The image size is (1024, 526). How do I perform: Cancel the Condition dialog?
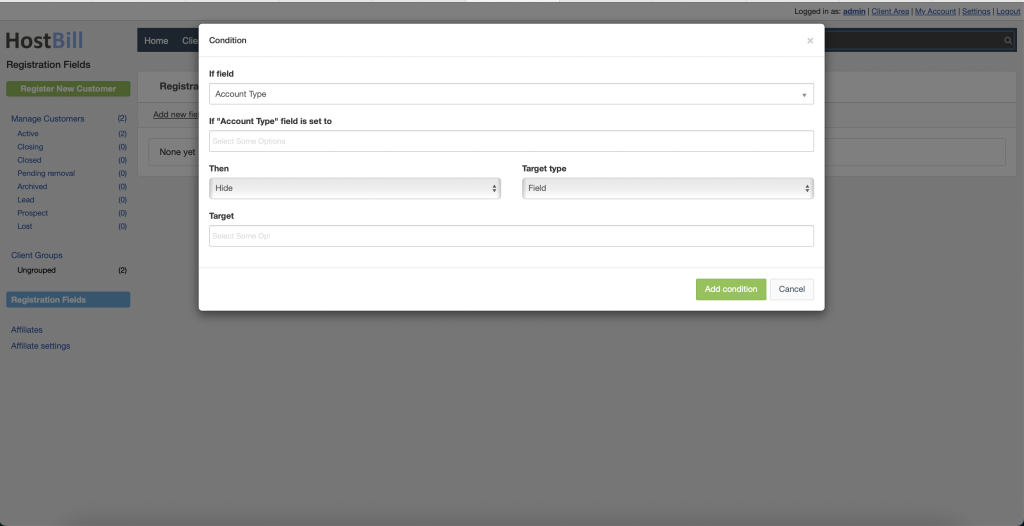tap(791, 289)
